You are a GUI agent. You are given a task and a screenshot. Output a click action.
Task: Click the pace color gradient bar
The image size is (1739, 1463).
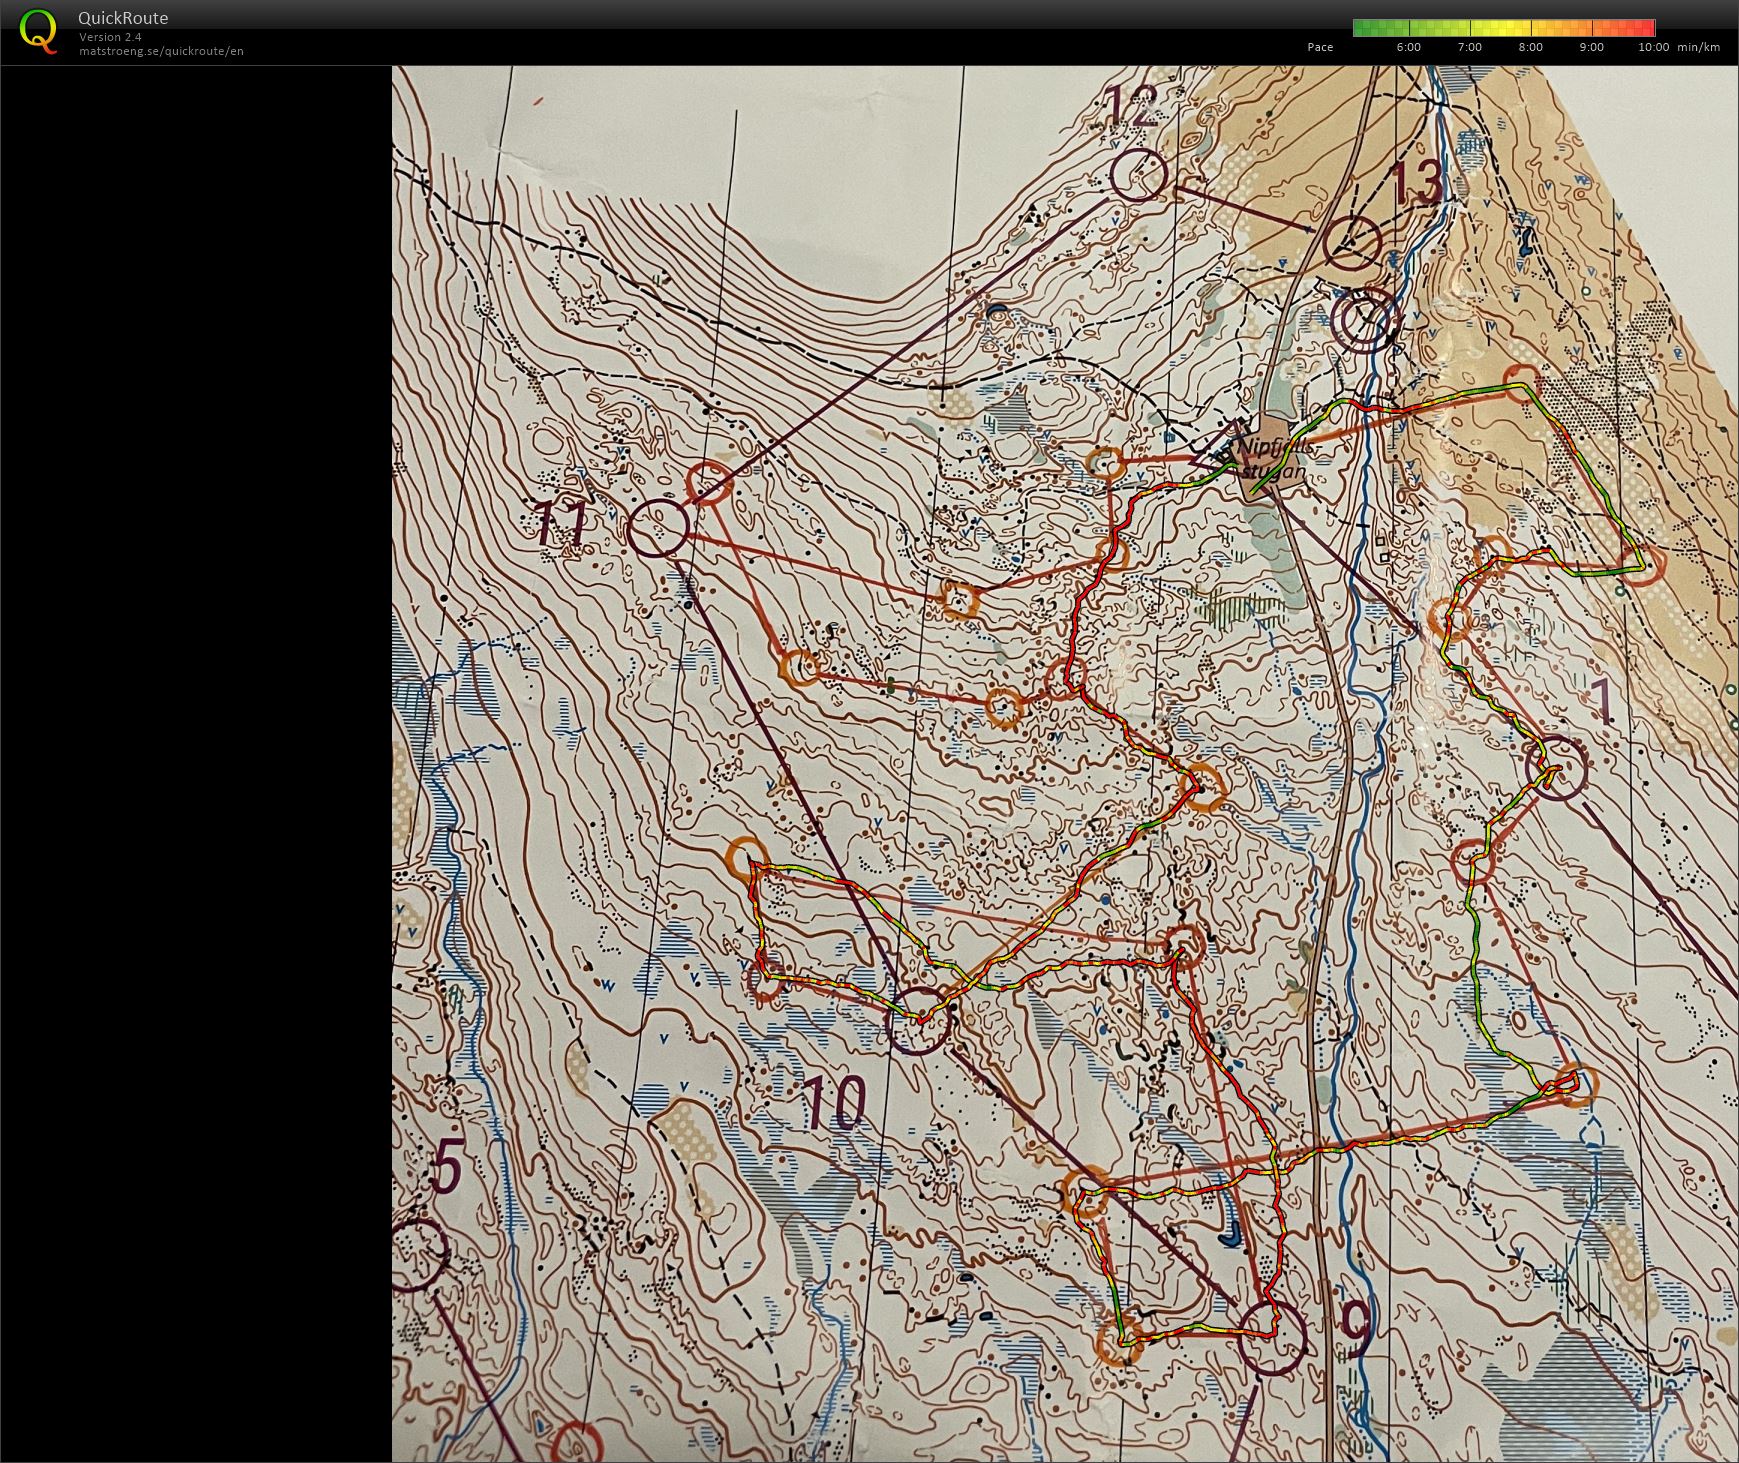pyautogui.click(x=1504, y=28)
